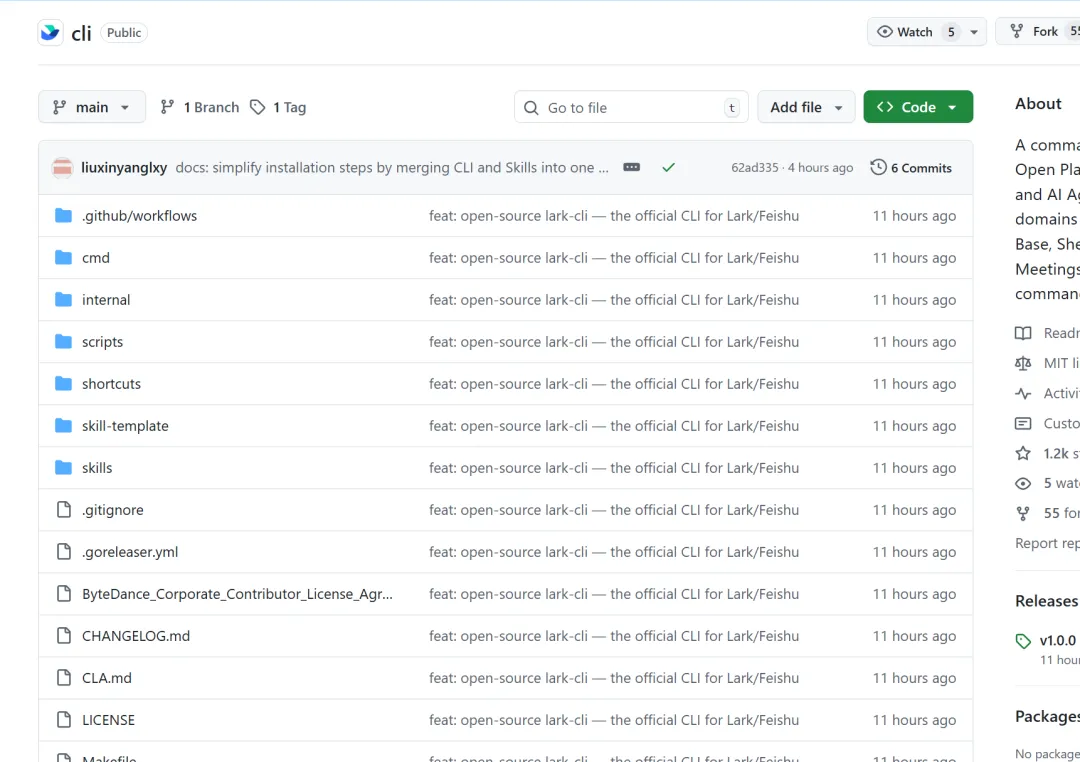Click the Activity pulse icon

click(x=1023, y=393)
